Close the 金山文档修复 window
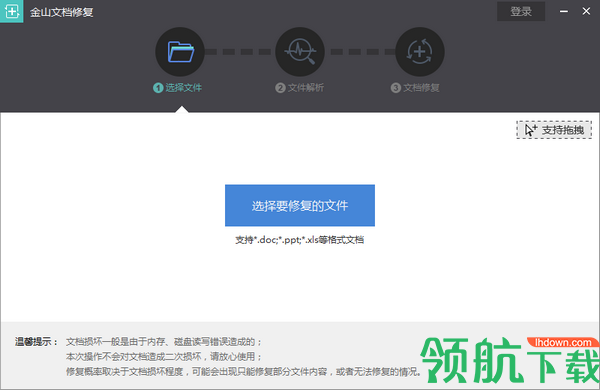600x390 pixels. click(586, 11)
